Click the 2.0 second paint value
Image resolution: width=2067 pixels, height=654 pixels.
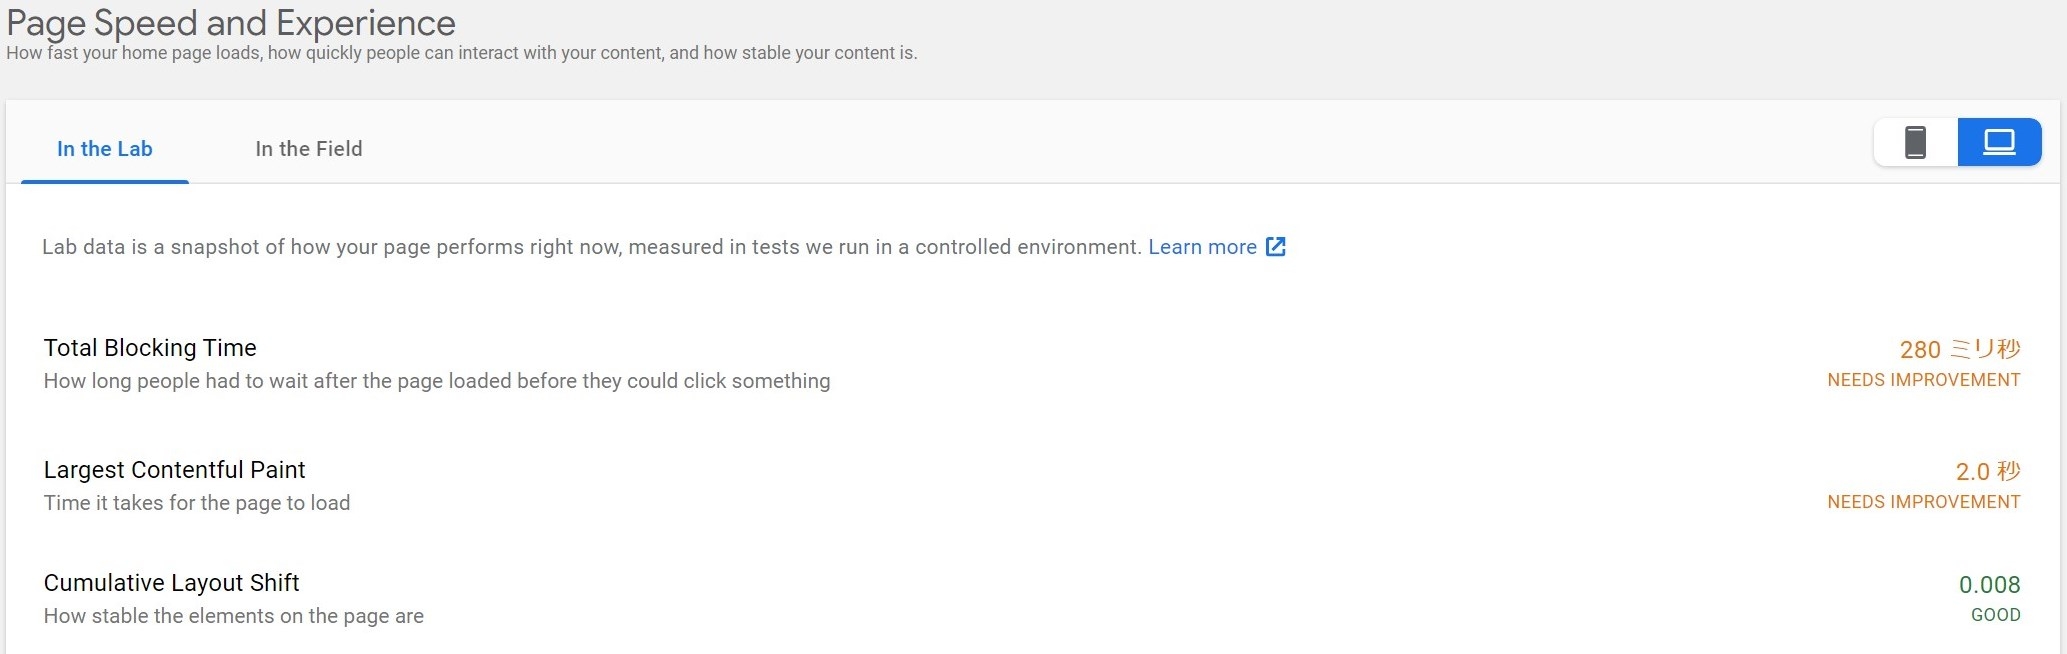click(x=1987, y=471)
